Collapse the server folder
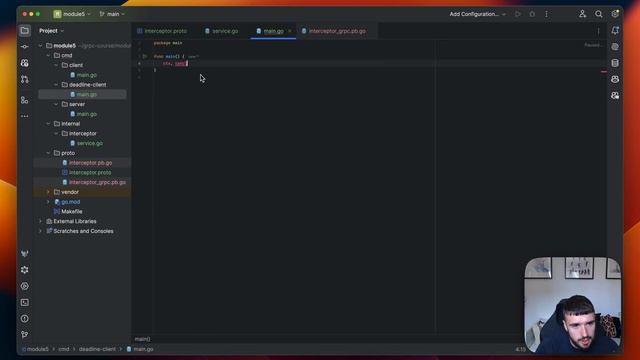Image resolution: width=640 pixels, height=360 pixels. click(56, 104)
